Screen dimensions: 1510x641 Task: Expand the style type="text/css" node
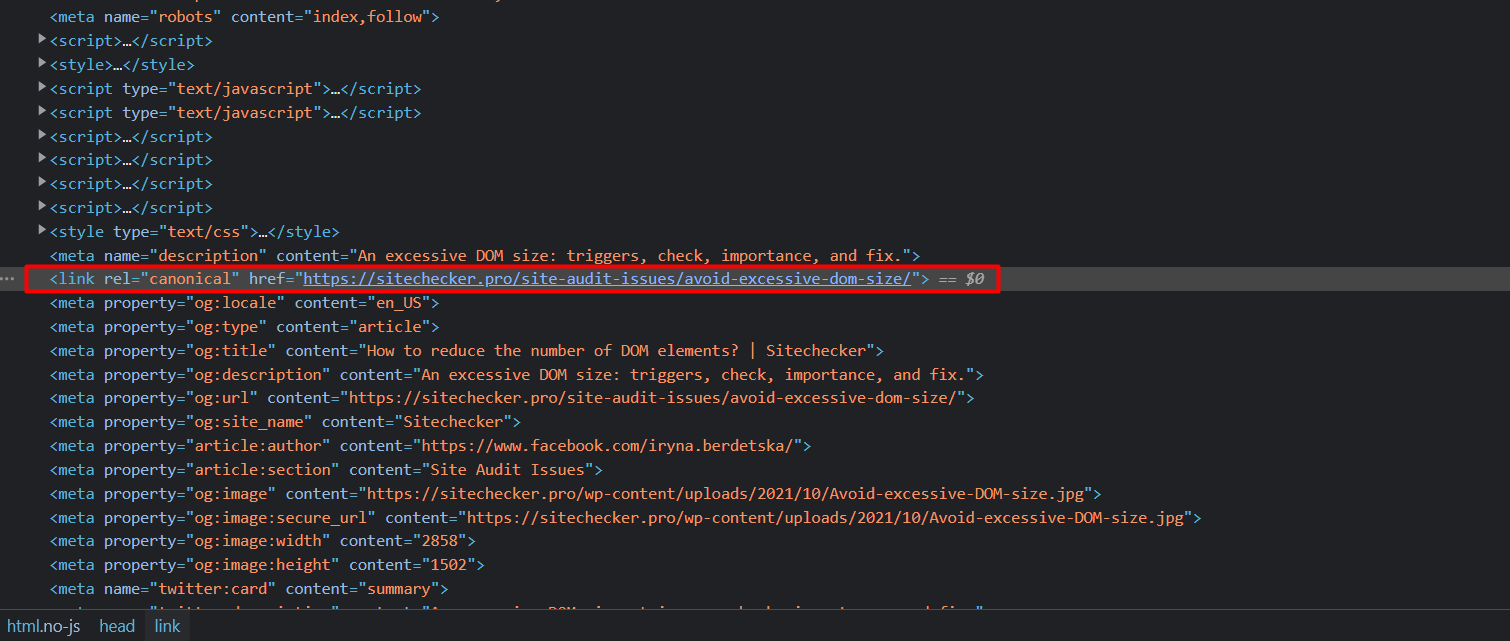coord(42,231)
